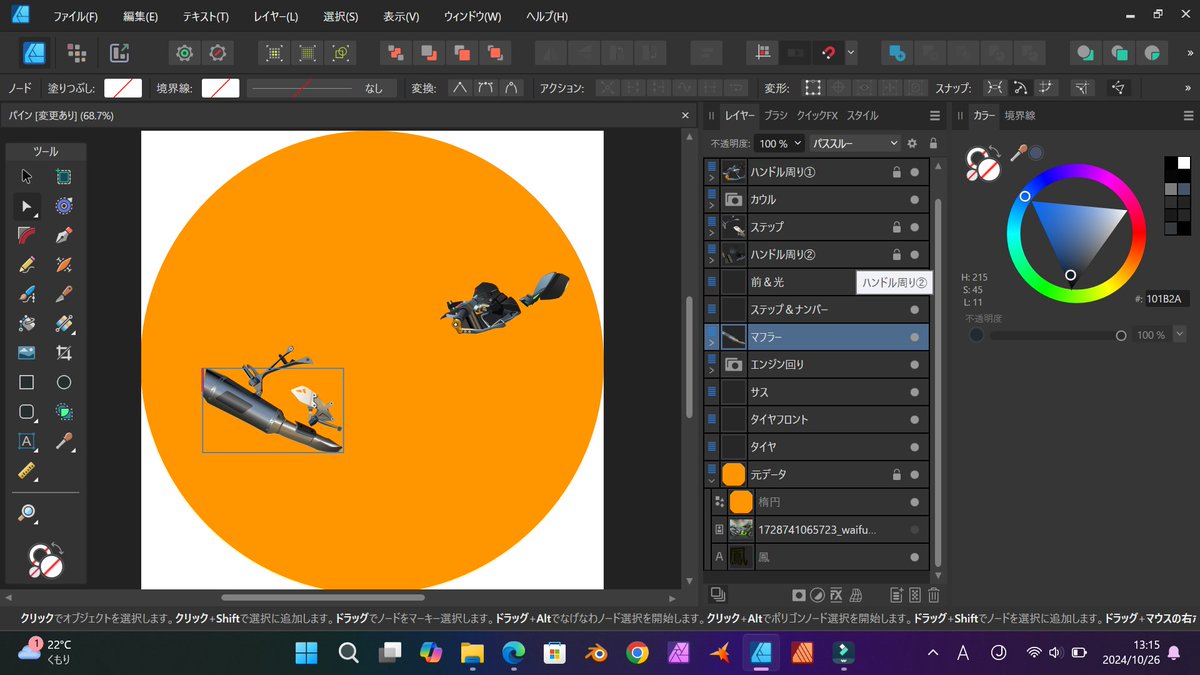The image size is (1200, 675).
Task: Open layer effects FX icon
Action: [x=836, y=595]
